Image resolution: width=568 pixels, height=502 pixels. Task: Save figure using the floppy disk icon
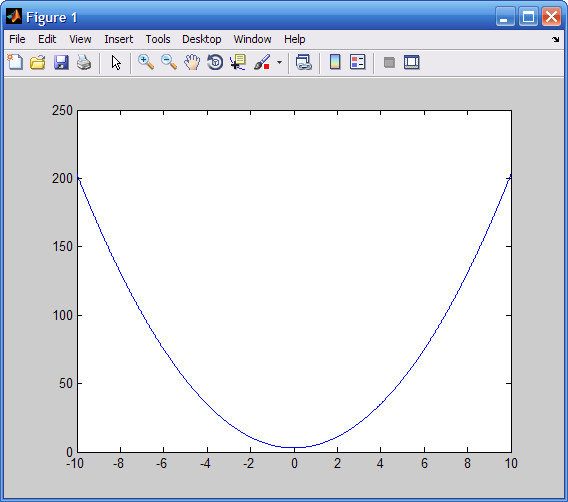(x=61, y=62)
